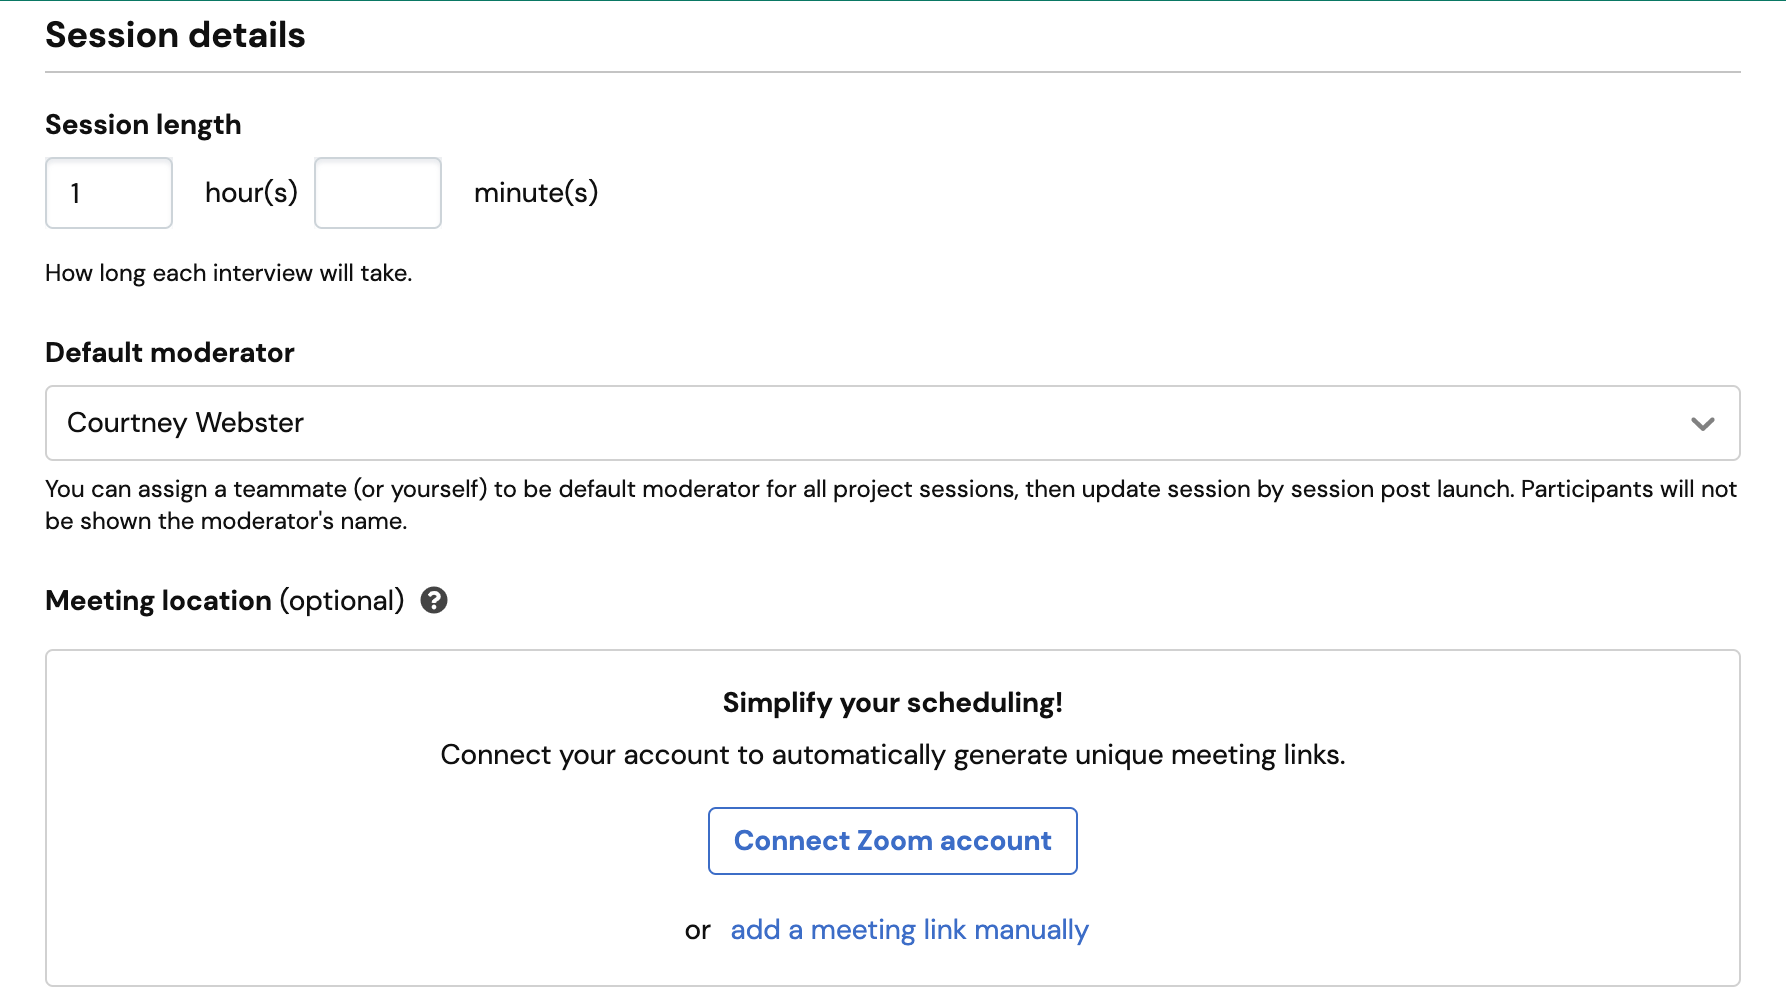
Task: Click the Session details heading
Action: (x=175, y=35)
